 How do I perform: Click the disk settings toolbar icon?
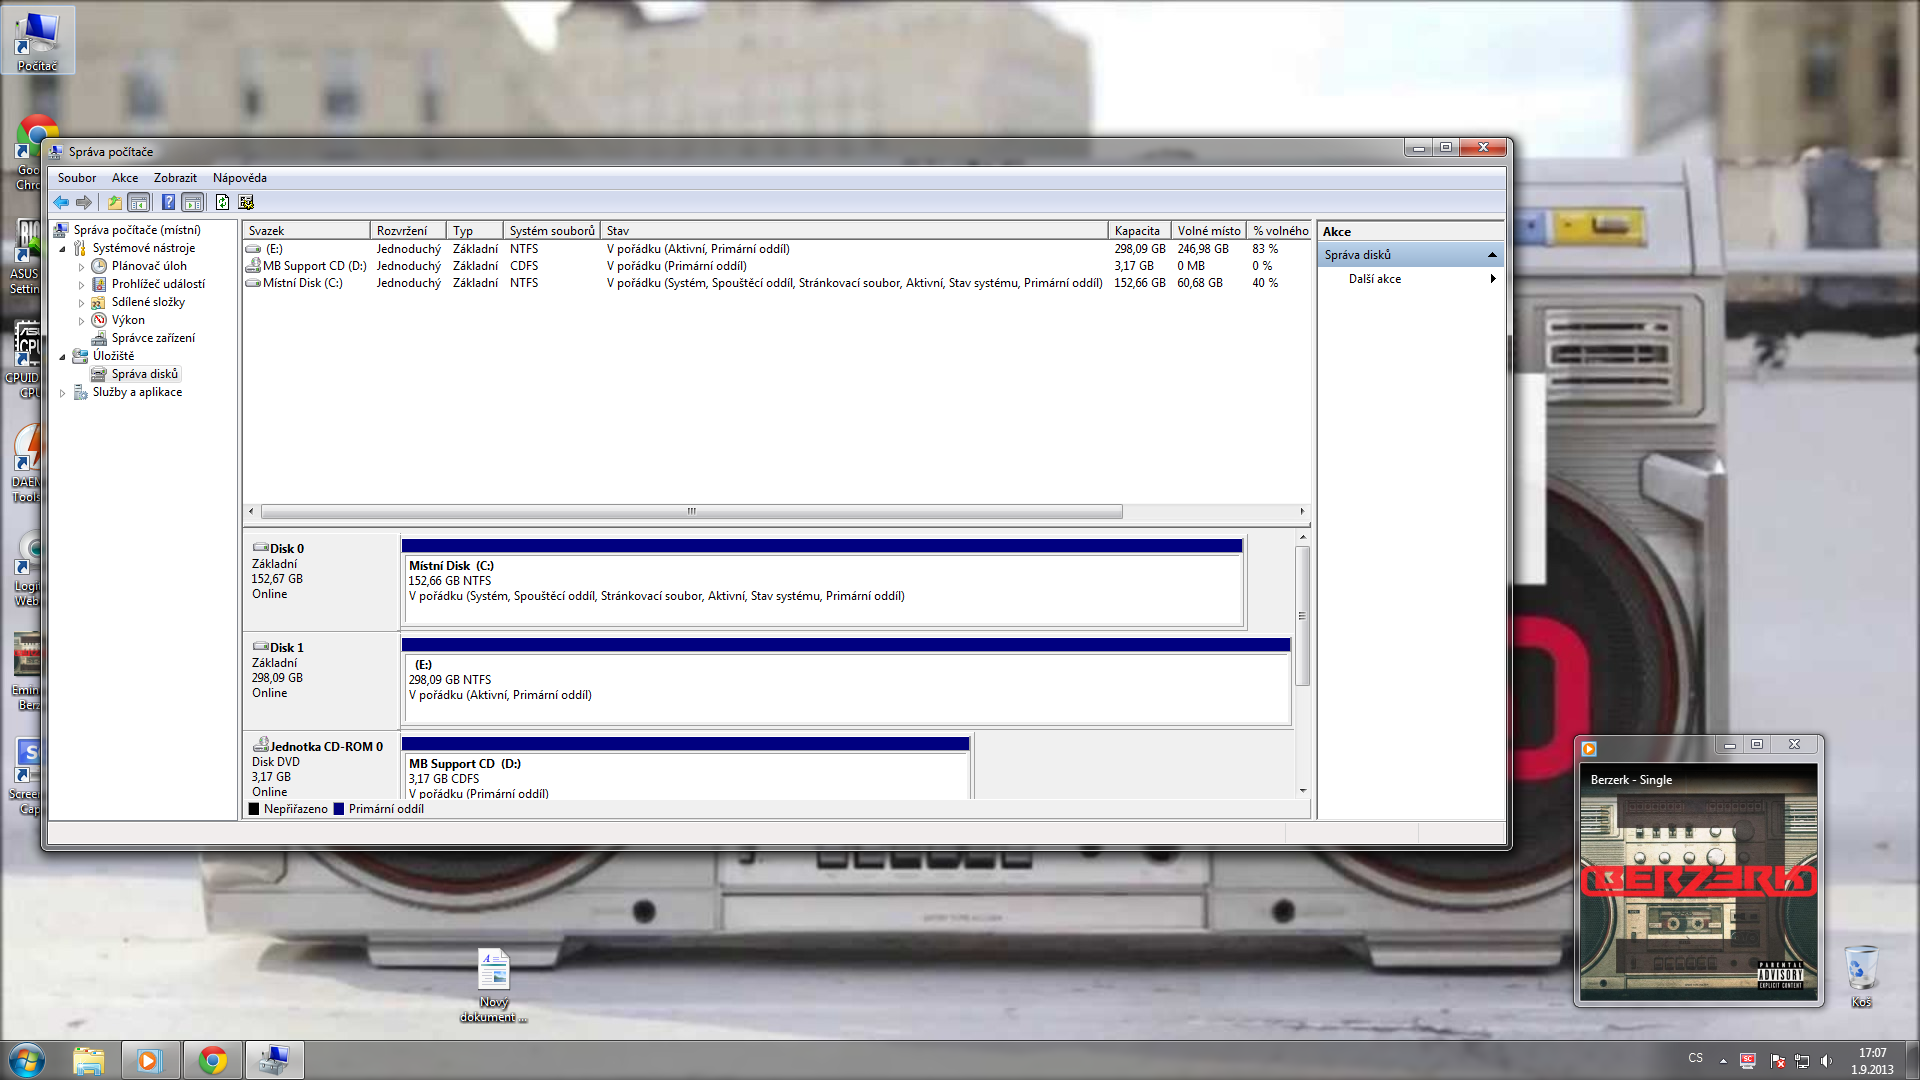pos(246,203)
